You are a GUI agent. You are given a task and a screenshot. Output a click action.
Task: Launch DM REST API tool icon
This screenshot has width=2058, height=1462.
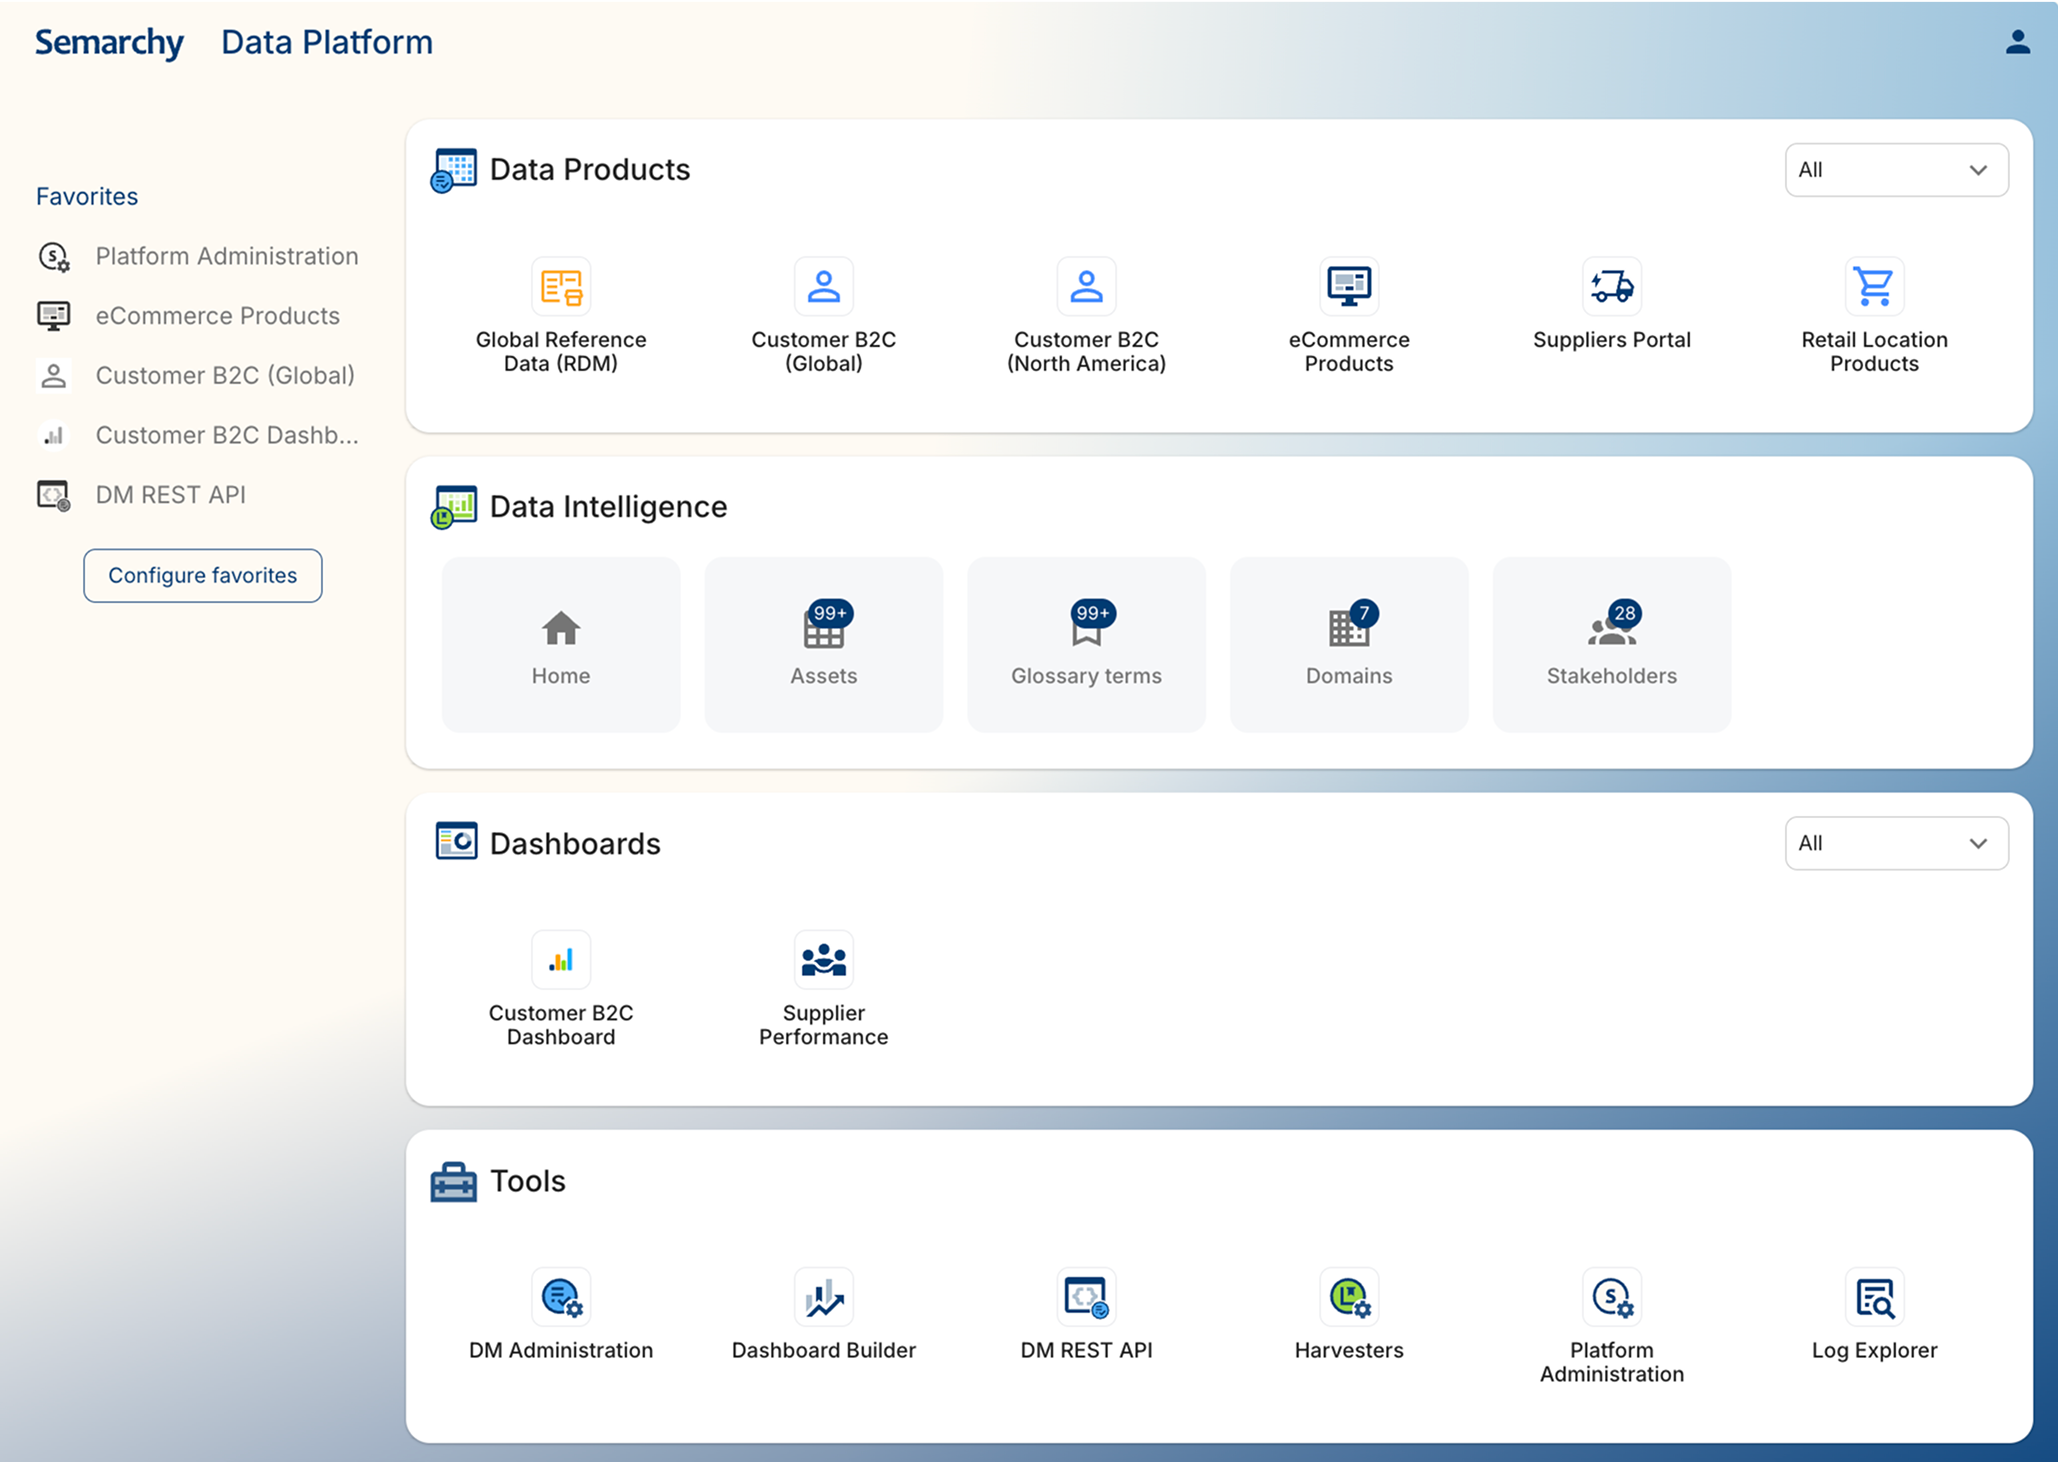1086,1297
